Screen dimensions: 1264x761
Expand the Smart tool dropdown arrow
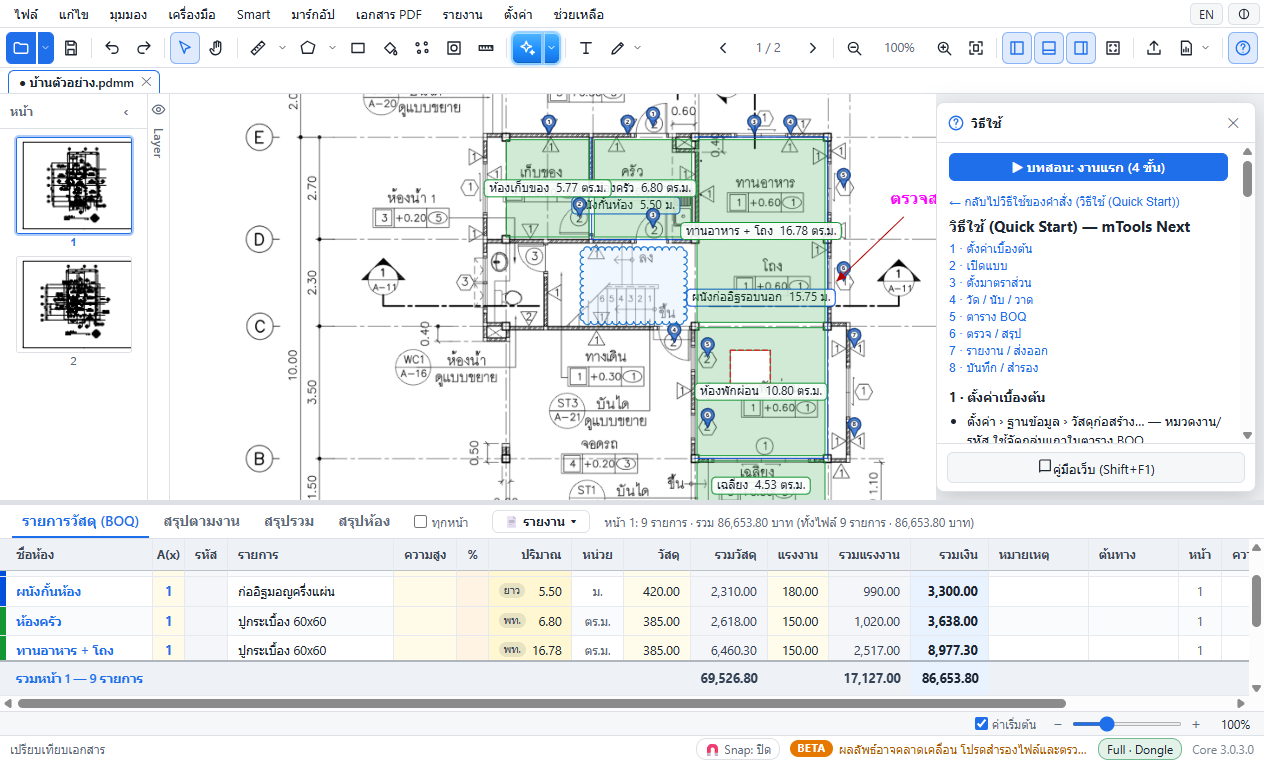pos(551,48)
